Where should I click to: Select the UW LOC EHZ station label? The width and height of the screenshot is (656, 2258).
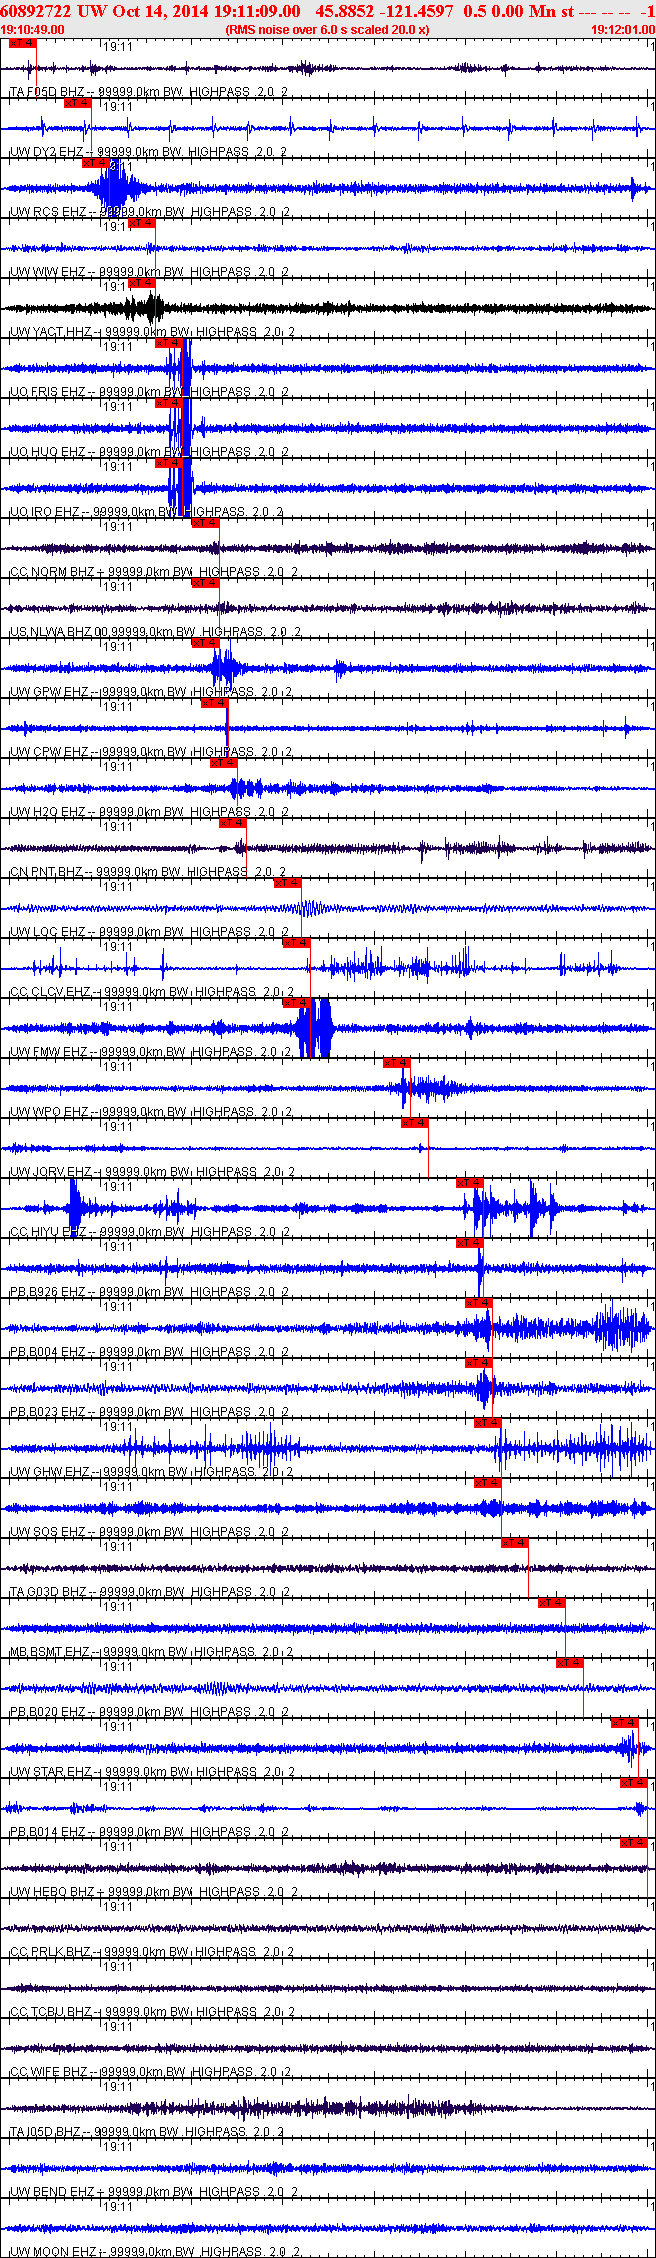(148, 932)
